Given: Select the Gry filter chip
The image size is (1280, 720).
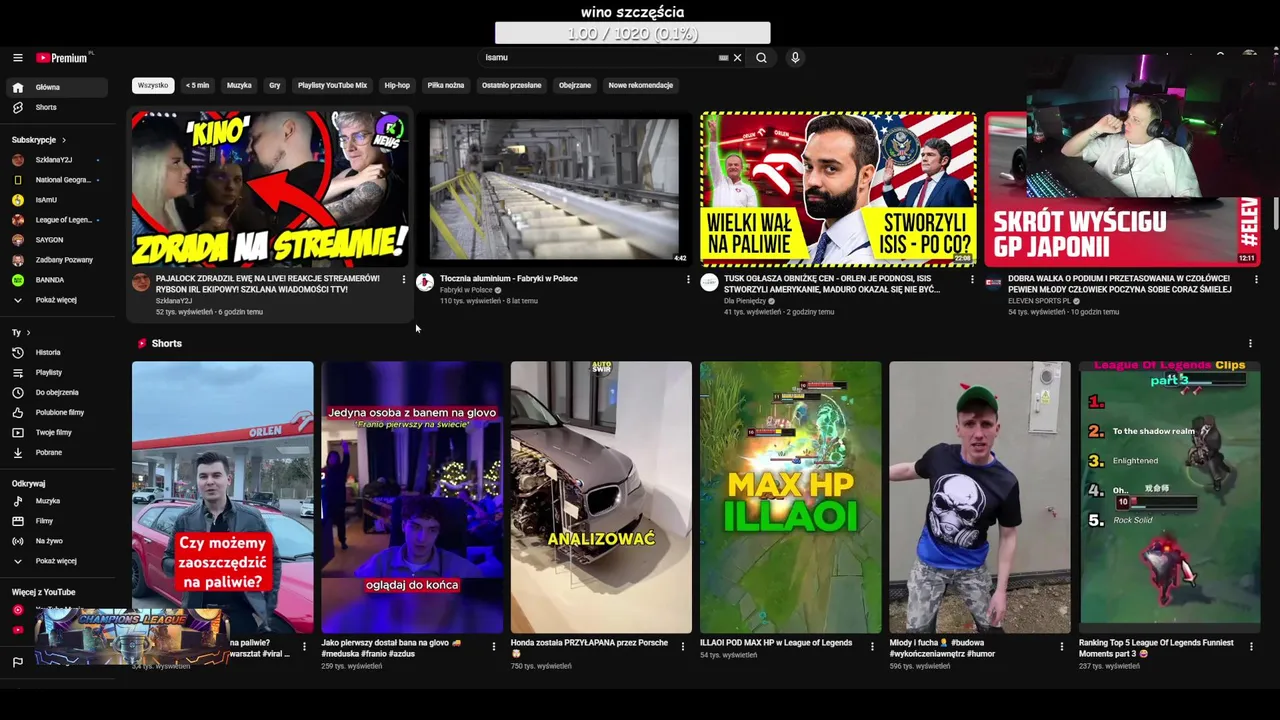Looking at the screenshot, I should [274, 86].
